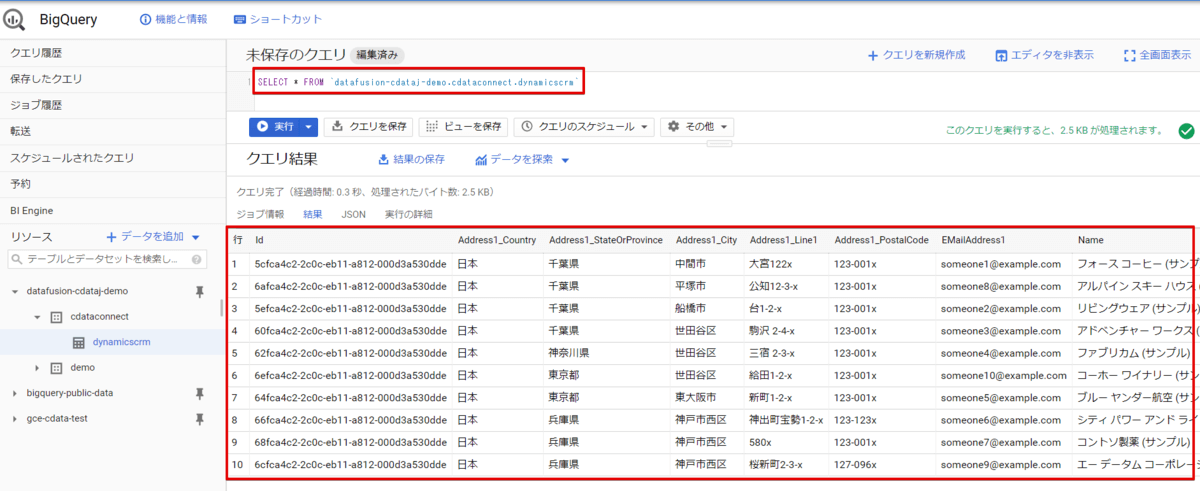Viewport: 1200px width, 491px height.
Task: Open その他 settings dropdown
Action: point(697,127)
